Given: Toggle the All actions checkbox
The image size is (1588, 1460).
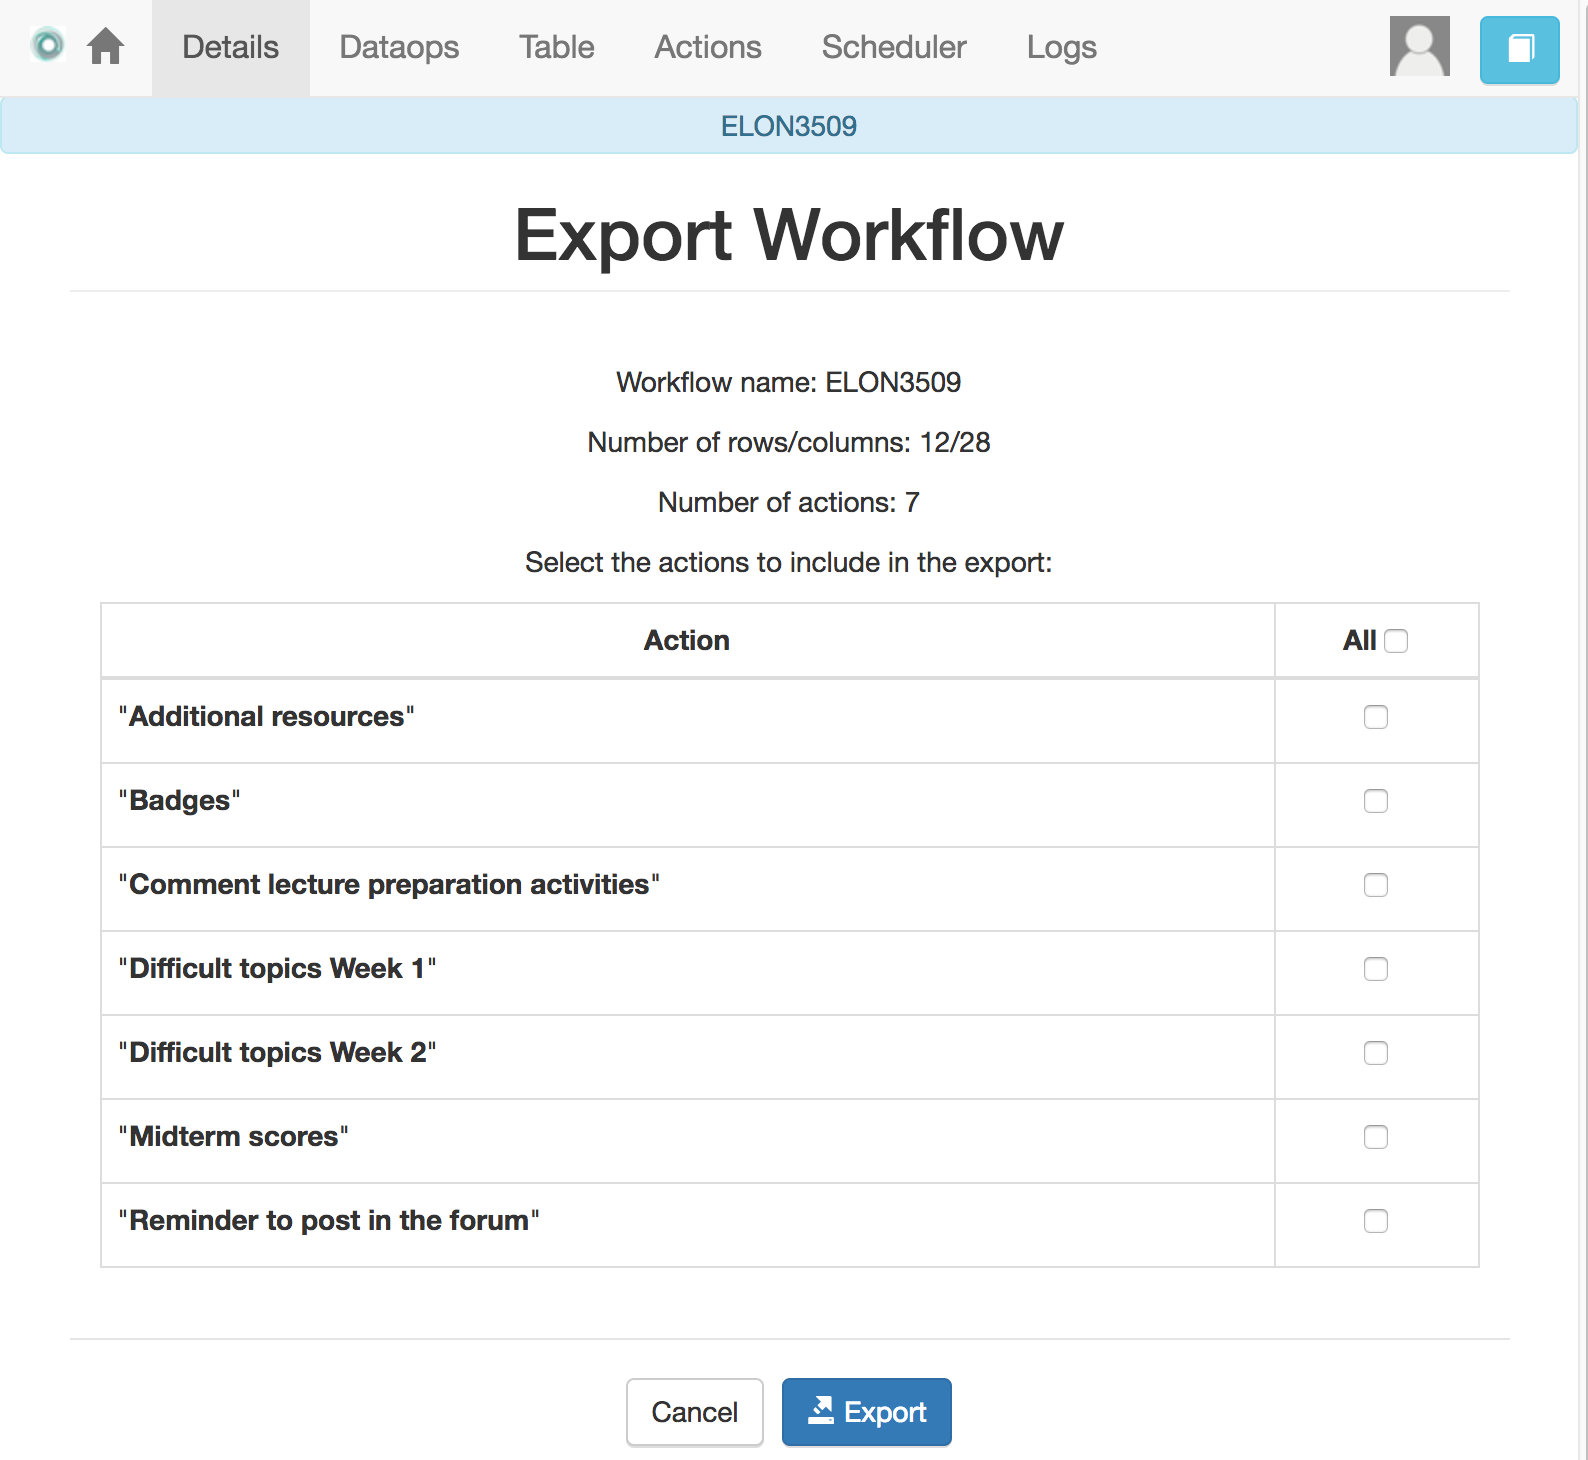Looking at the screenshot, I should click(1396, 641).
